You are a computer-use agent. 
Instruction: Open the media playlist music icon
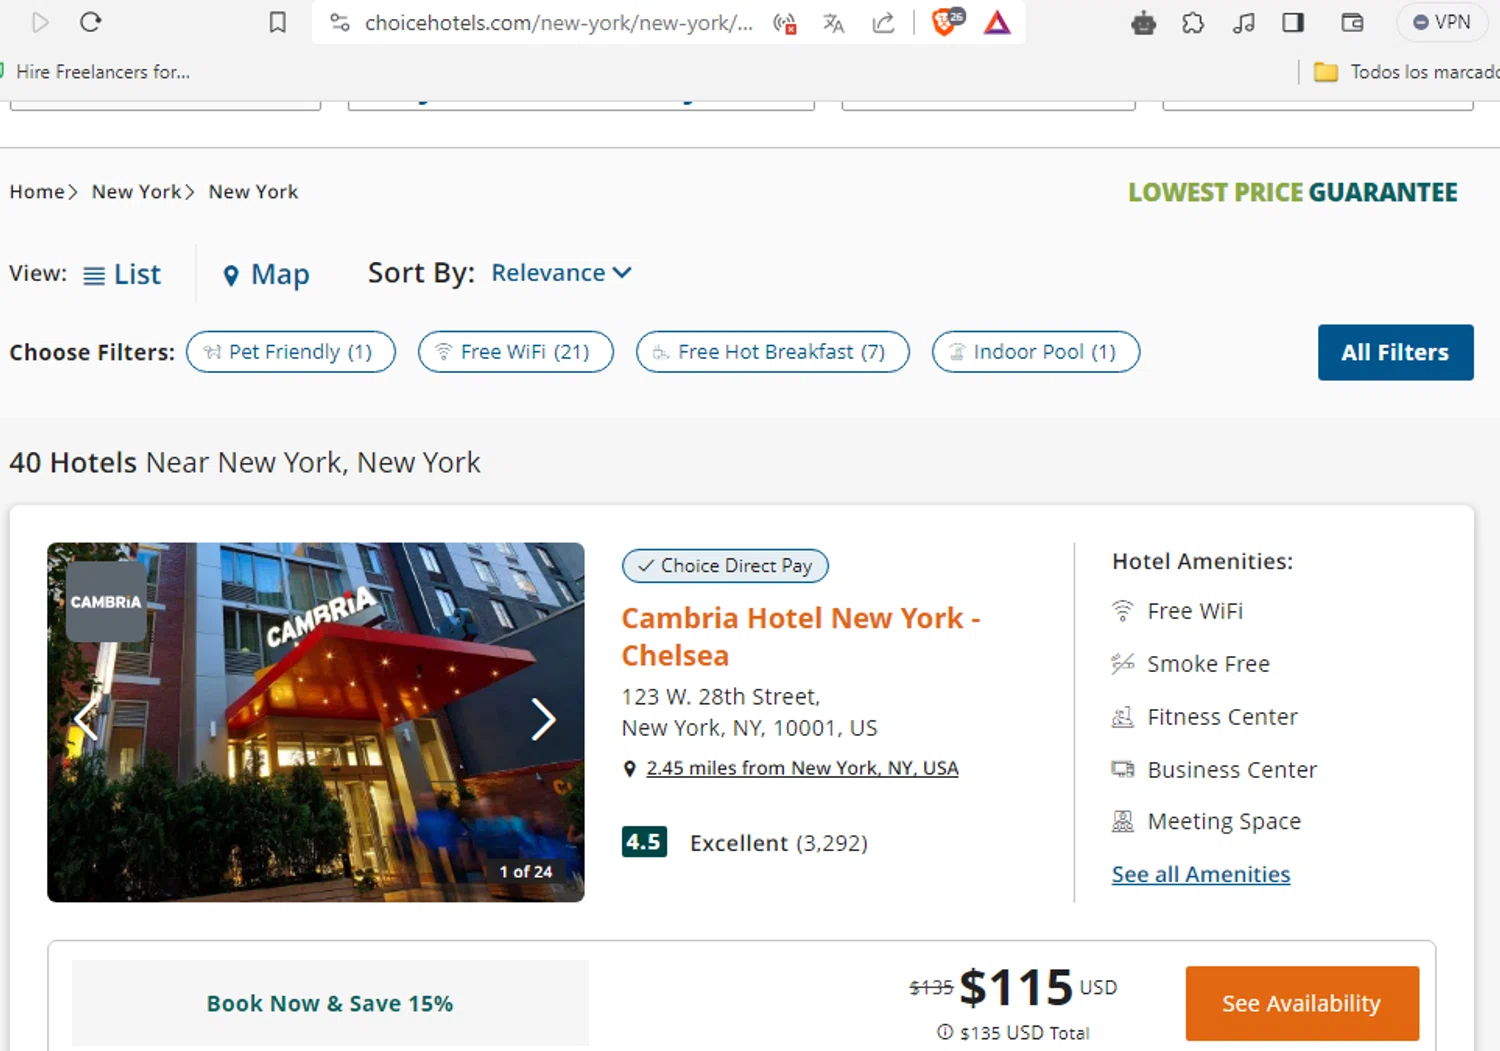pos(1244,23)
